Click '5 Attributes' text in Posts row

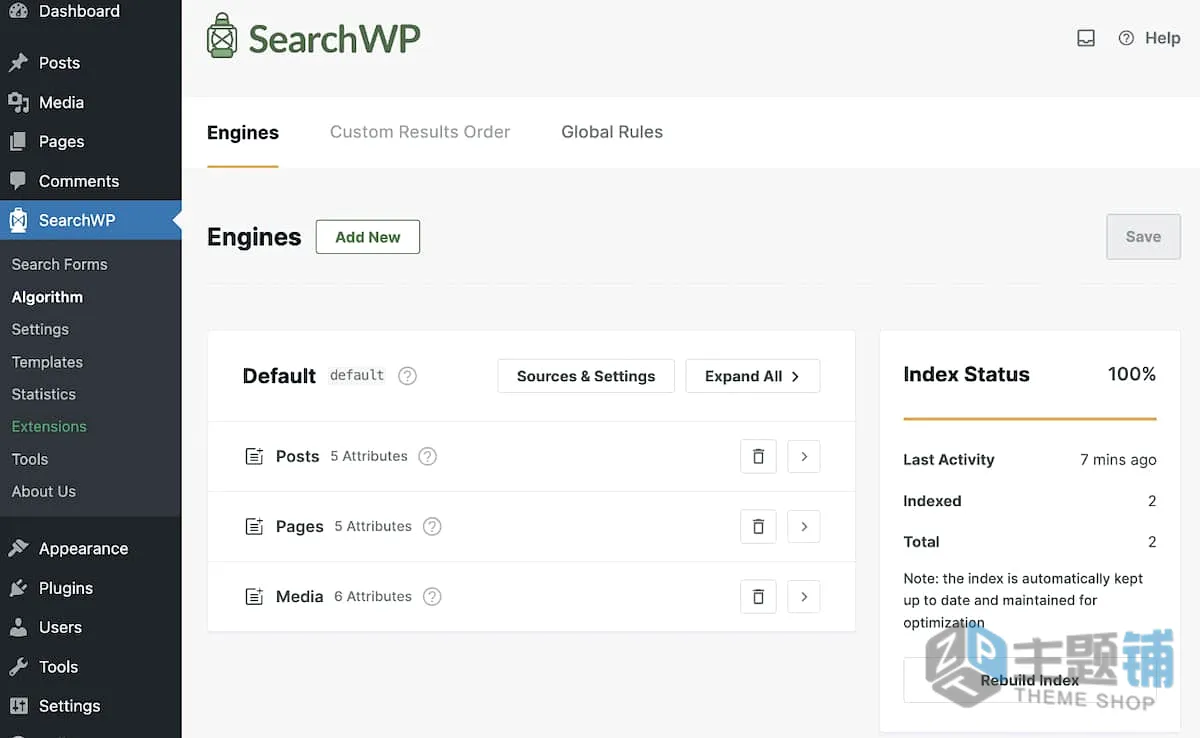click(x=369, y=456)
